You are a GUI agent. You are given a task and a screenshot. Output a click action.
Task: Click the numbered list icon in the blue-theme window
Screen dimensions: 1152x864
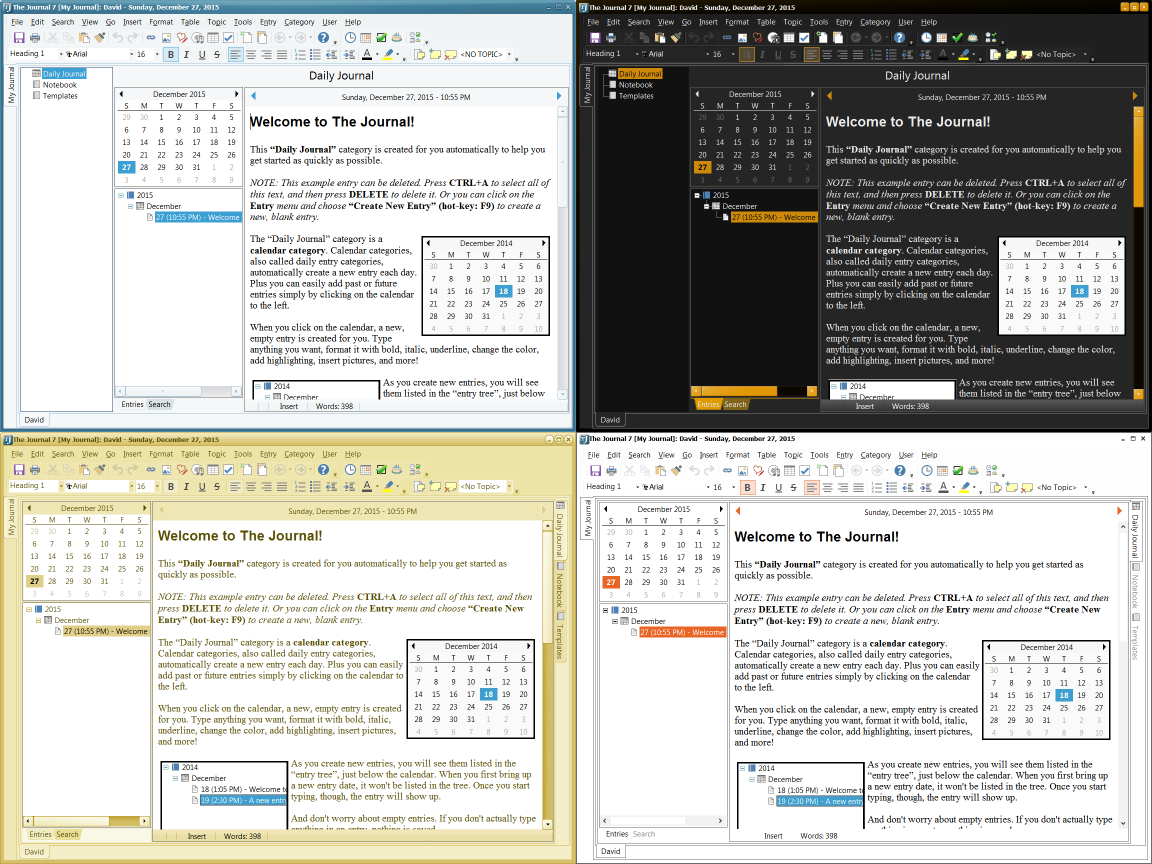pyautogui.click(x=300, y=54)
